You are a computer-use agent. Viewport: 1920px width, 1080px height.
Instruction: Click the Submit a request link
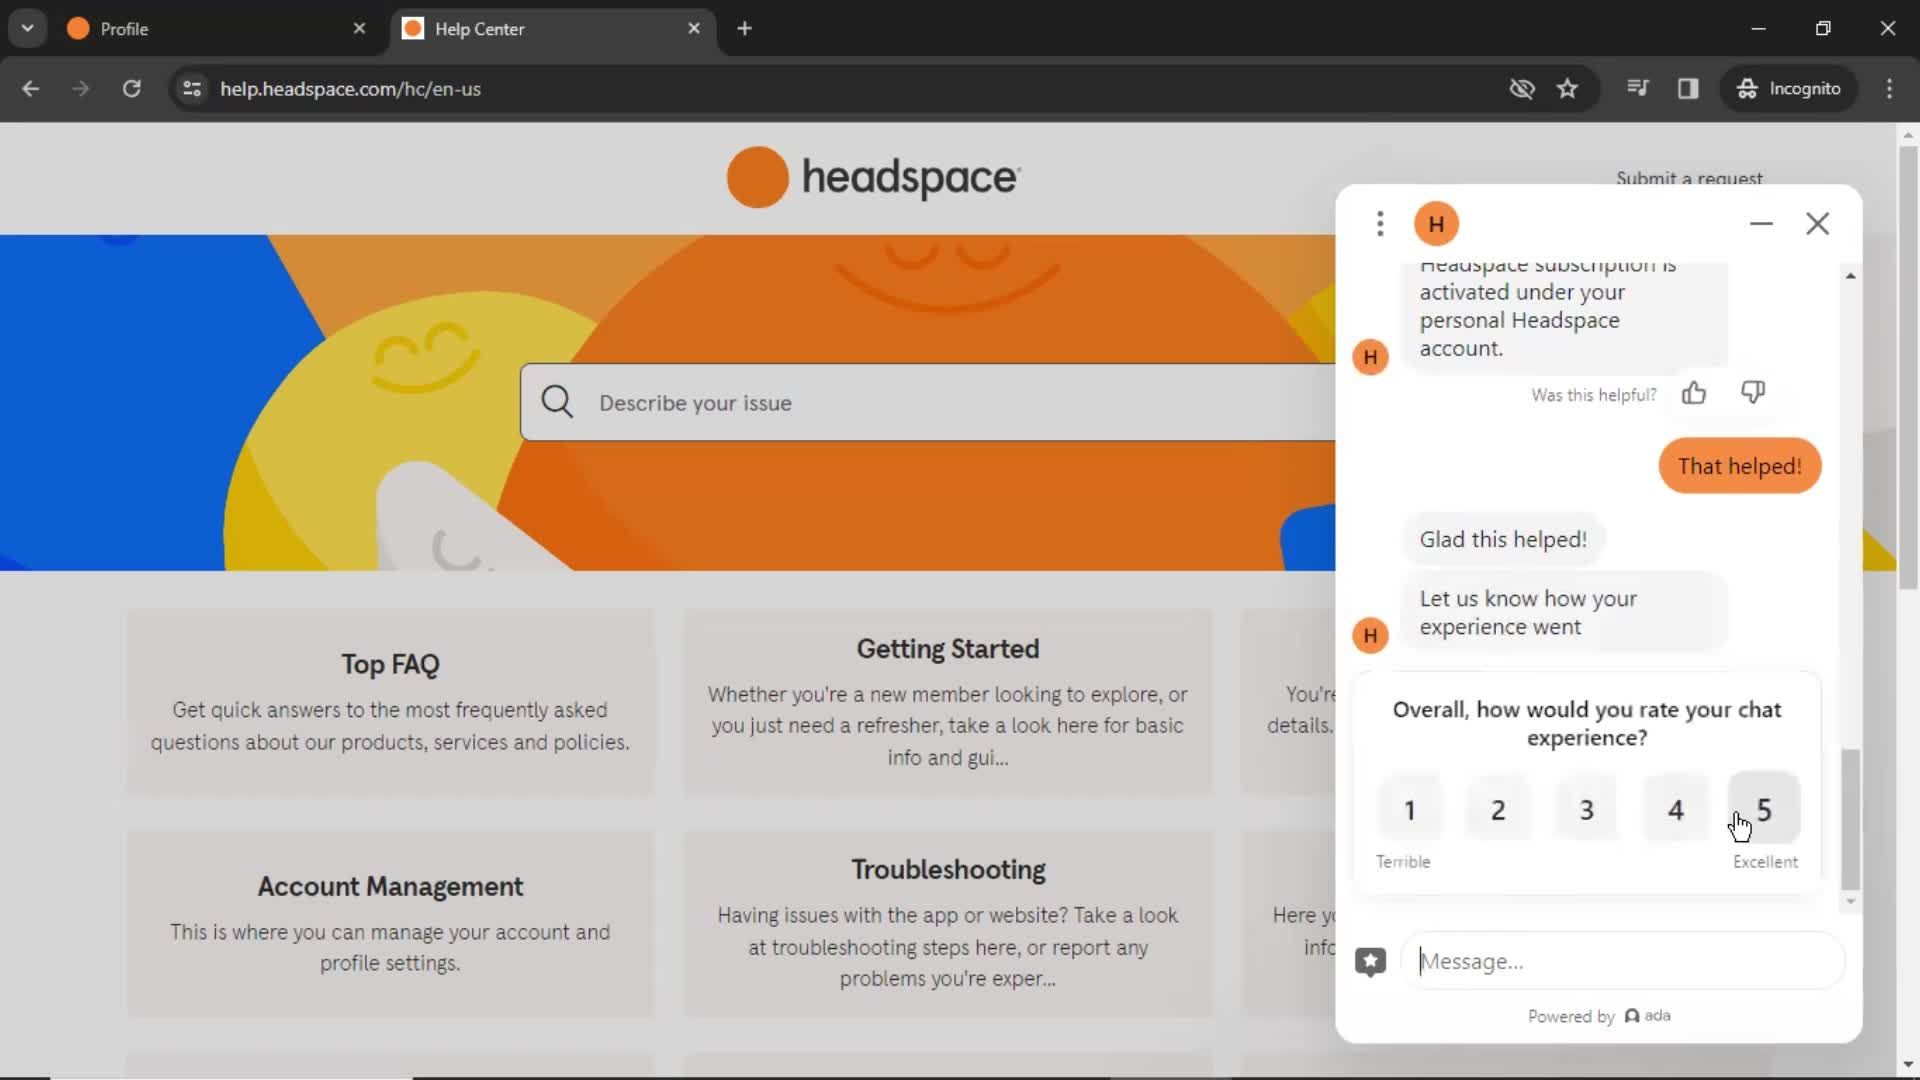pos(1689,178)
